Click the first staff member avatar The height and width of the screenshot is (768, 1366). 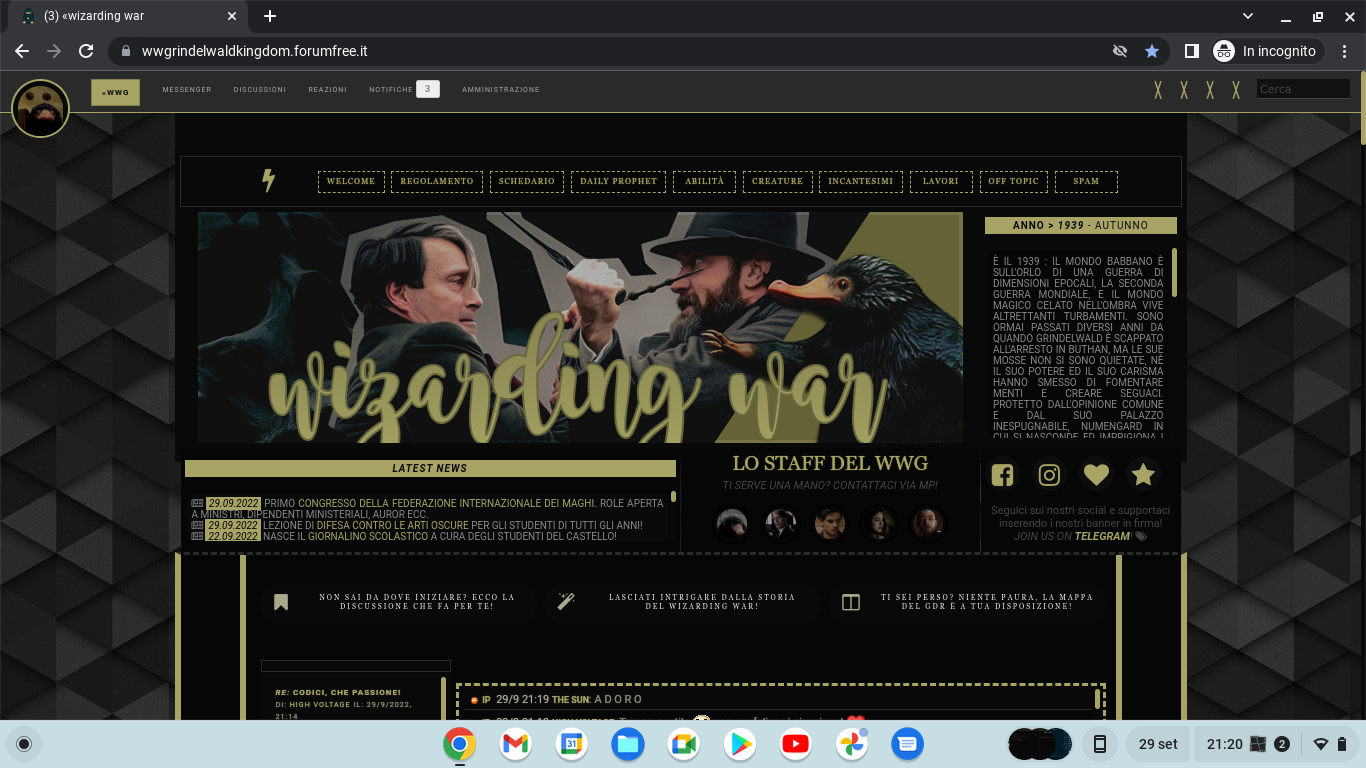(732, 523)
